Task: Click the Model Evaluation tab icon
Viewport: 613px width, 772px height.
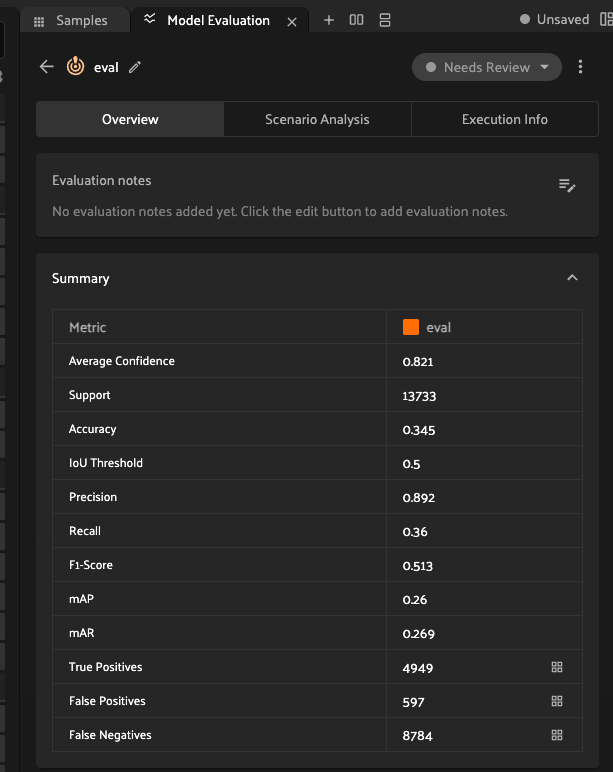Action: point(150,19)
